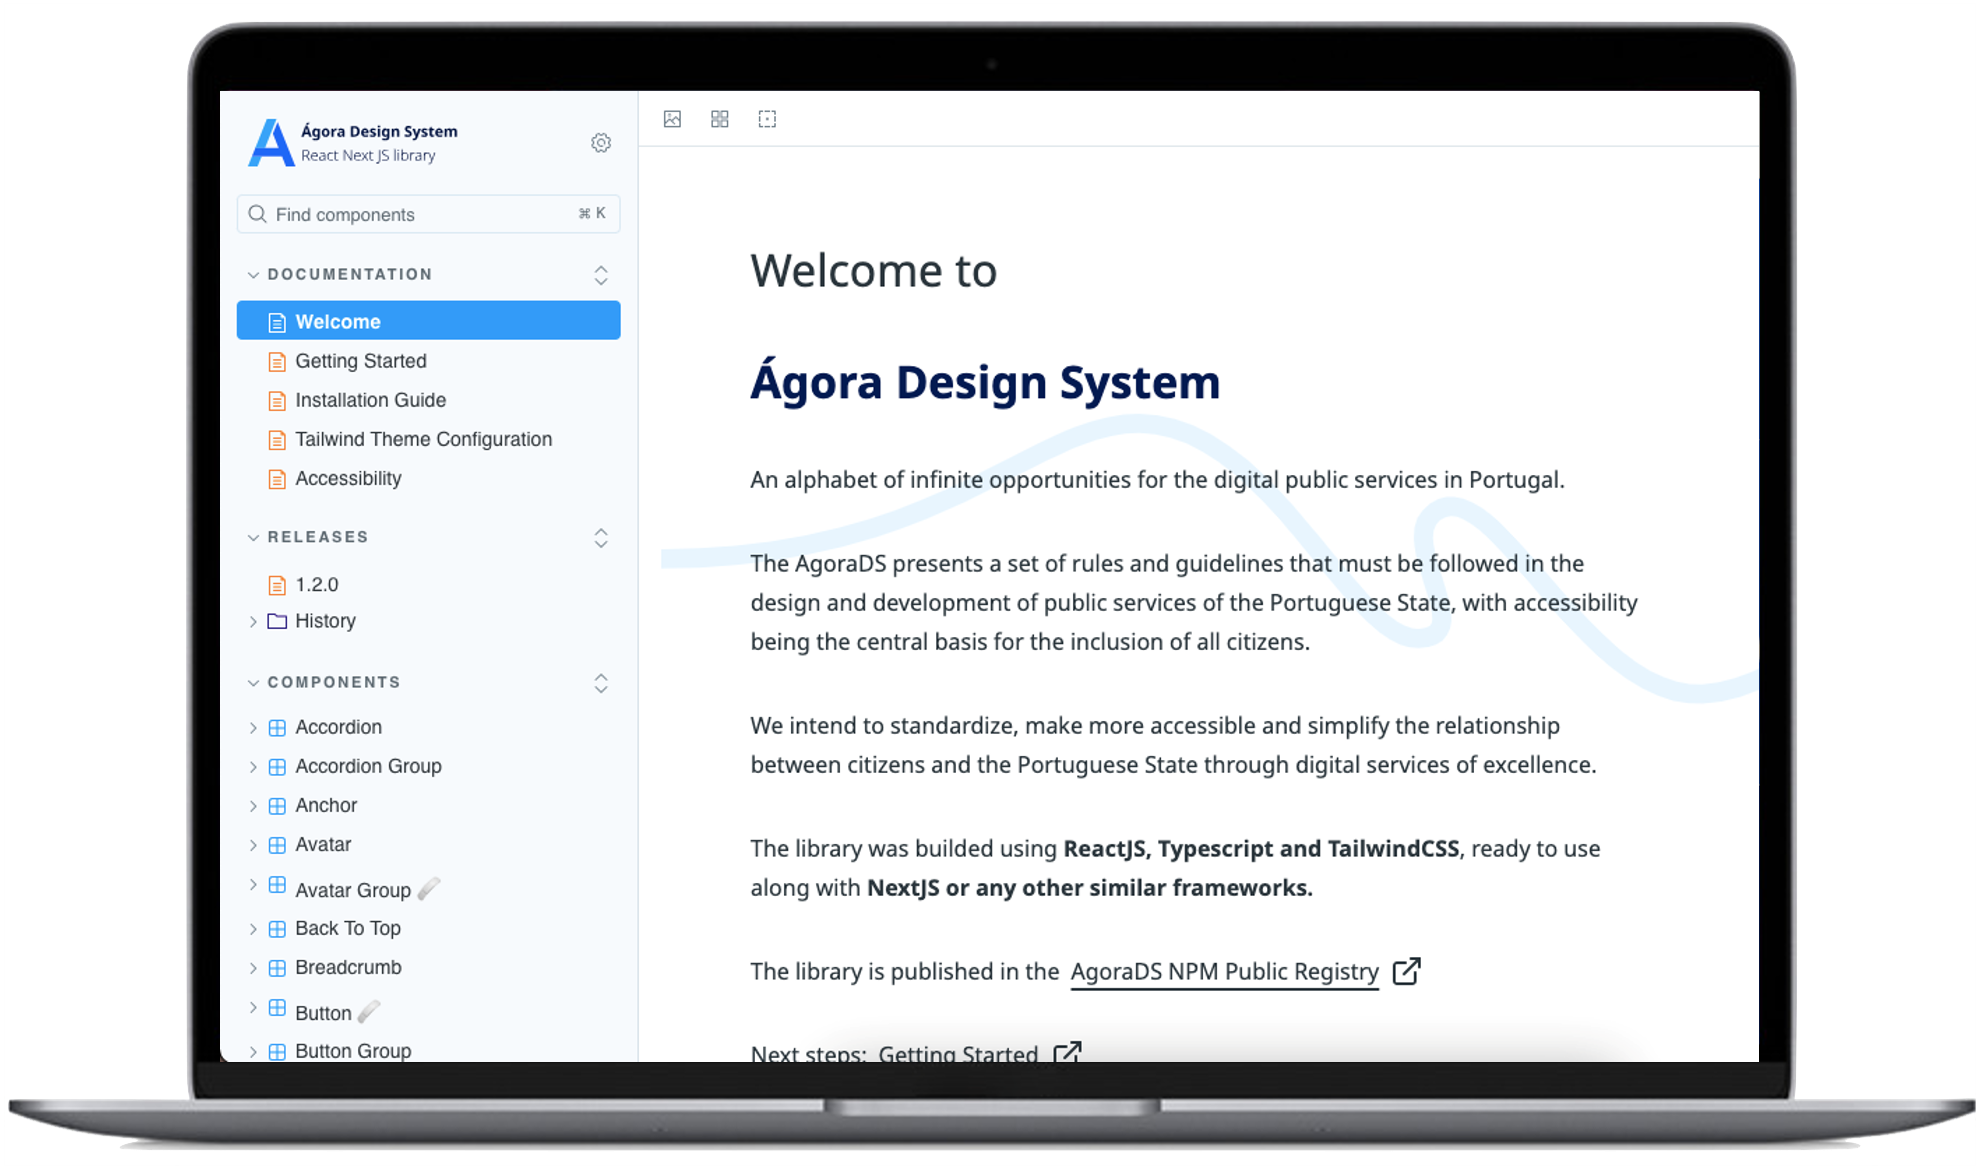Select the Welcome document

428,321
